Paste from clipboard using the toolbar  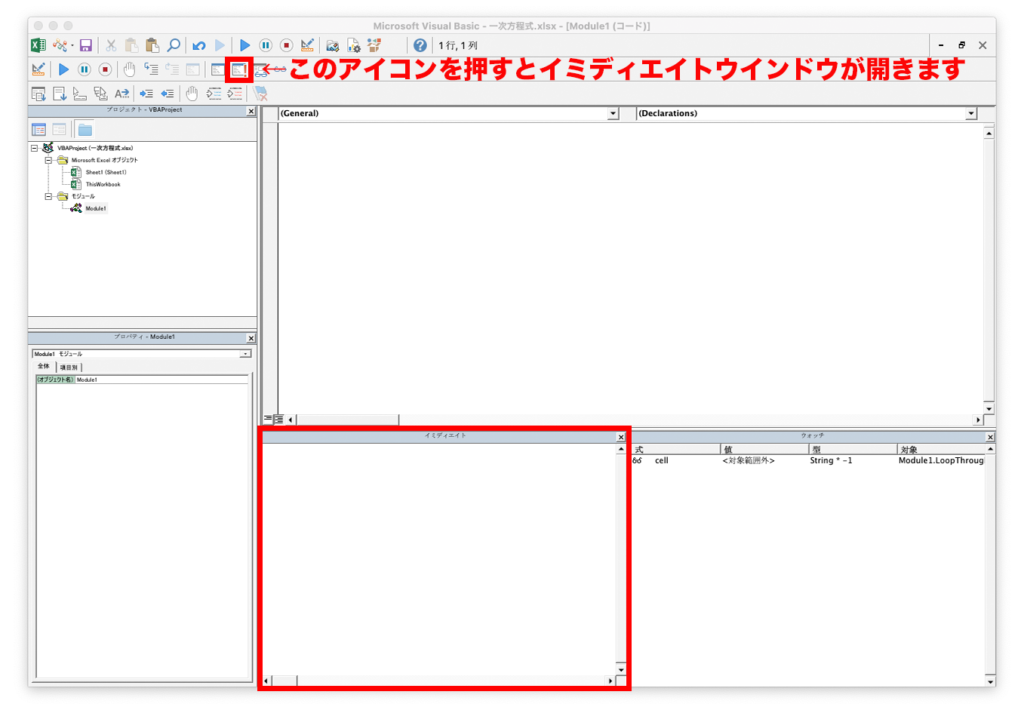click(150, 46)
